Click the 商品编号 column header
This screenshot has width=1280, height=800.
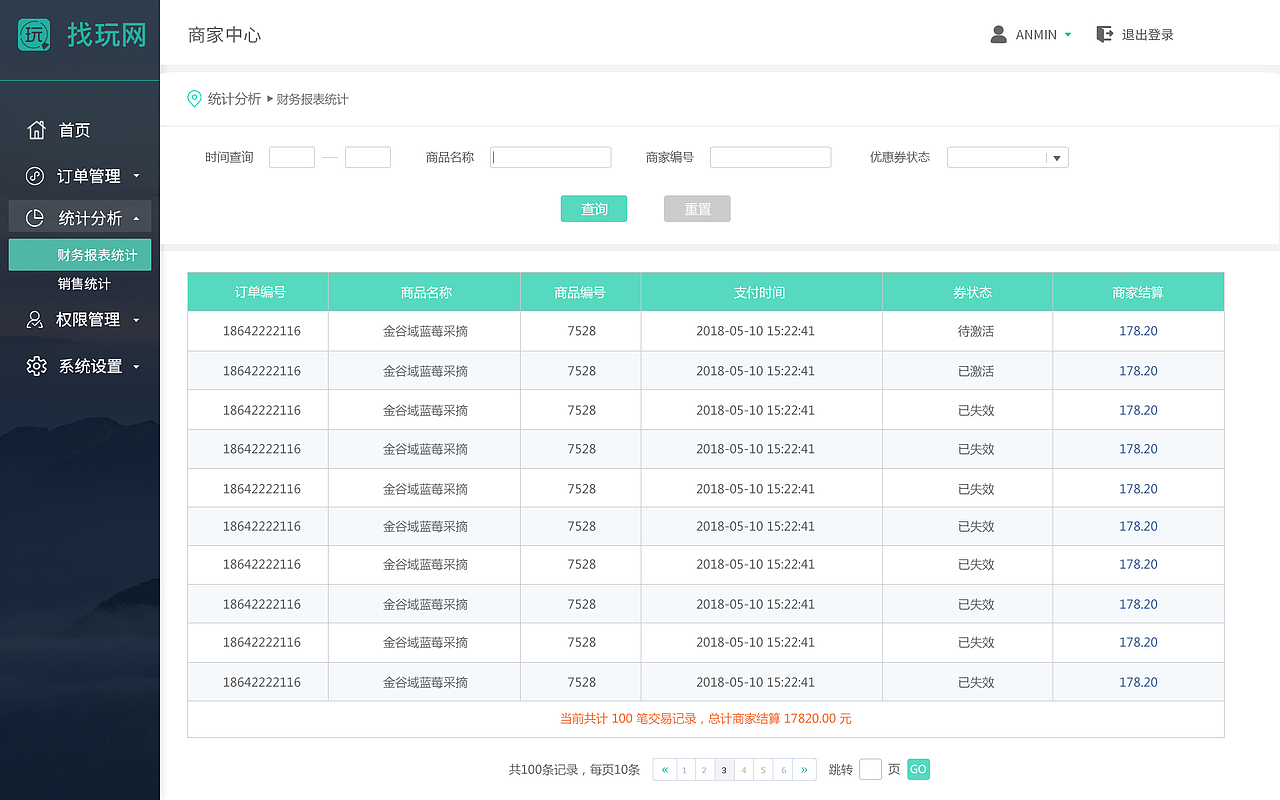pos(581,292)
